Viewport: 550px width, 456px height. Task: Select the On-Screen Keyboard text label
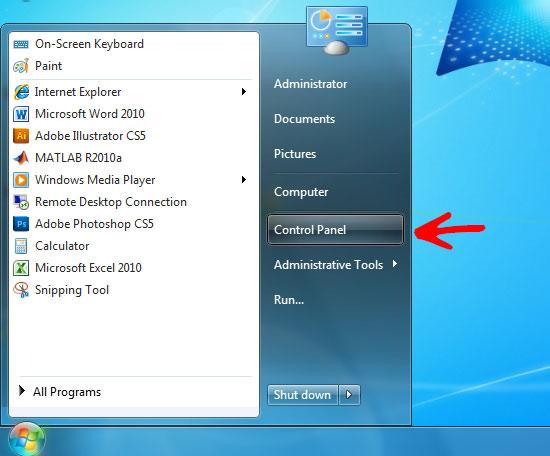click(89, 44)
